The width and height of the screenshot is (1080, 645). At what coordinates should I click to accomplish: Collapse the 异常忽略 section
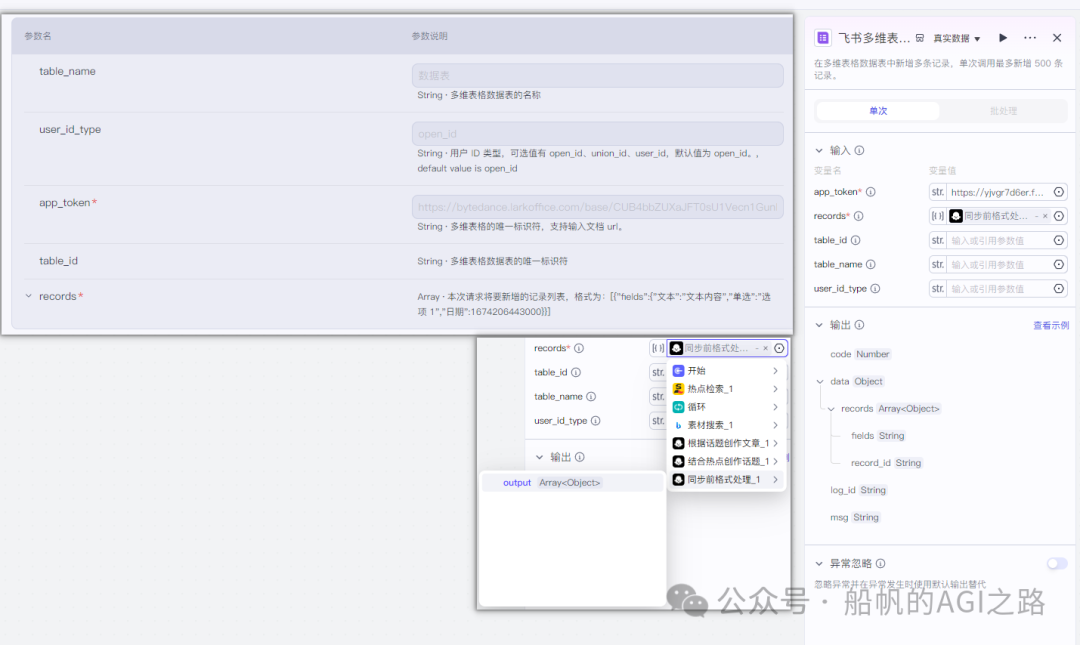point(819,564)
